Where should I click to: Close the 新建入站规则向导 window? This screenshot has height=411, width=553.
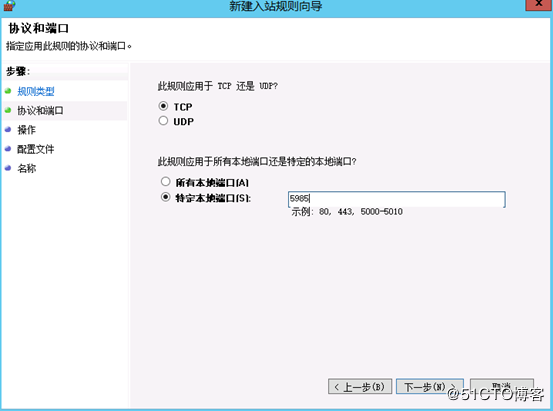click(538, 4)
